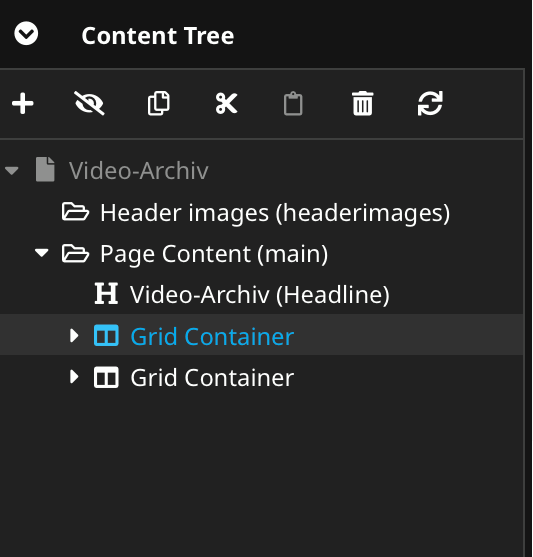Image resolution: width=533 pixels, height=557 pixels.
Task: Select the Video-Archiv (Headline) node
Action: [x=260, y=294]
